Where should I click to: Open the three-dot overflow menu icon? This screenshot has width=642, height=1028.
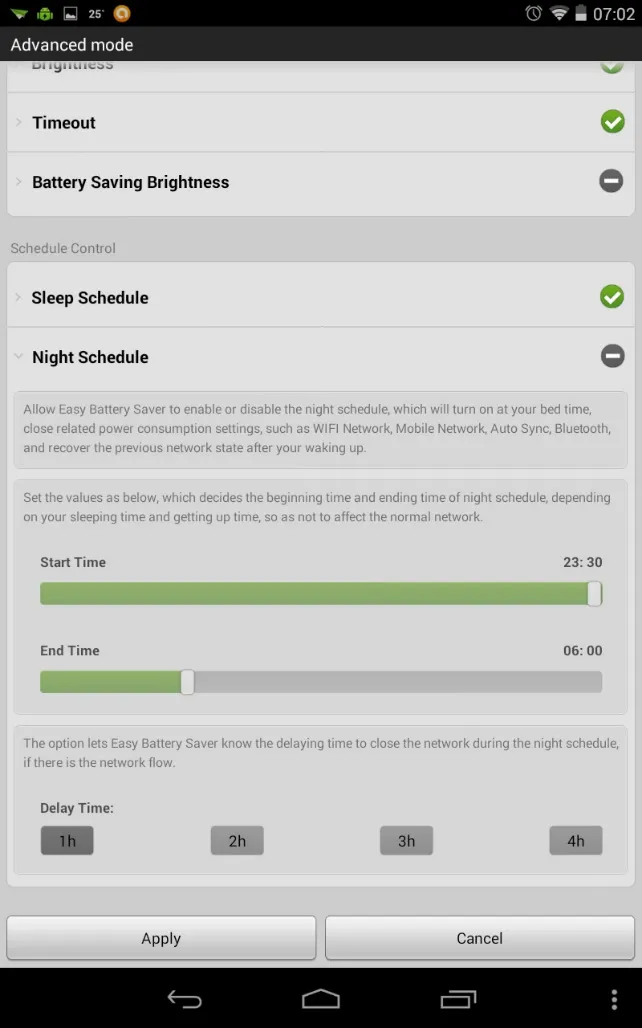coord(614,999)
